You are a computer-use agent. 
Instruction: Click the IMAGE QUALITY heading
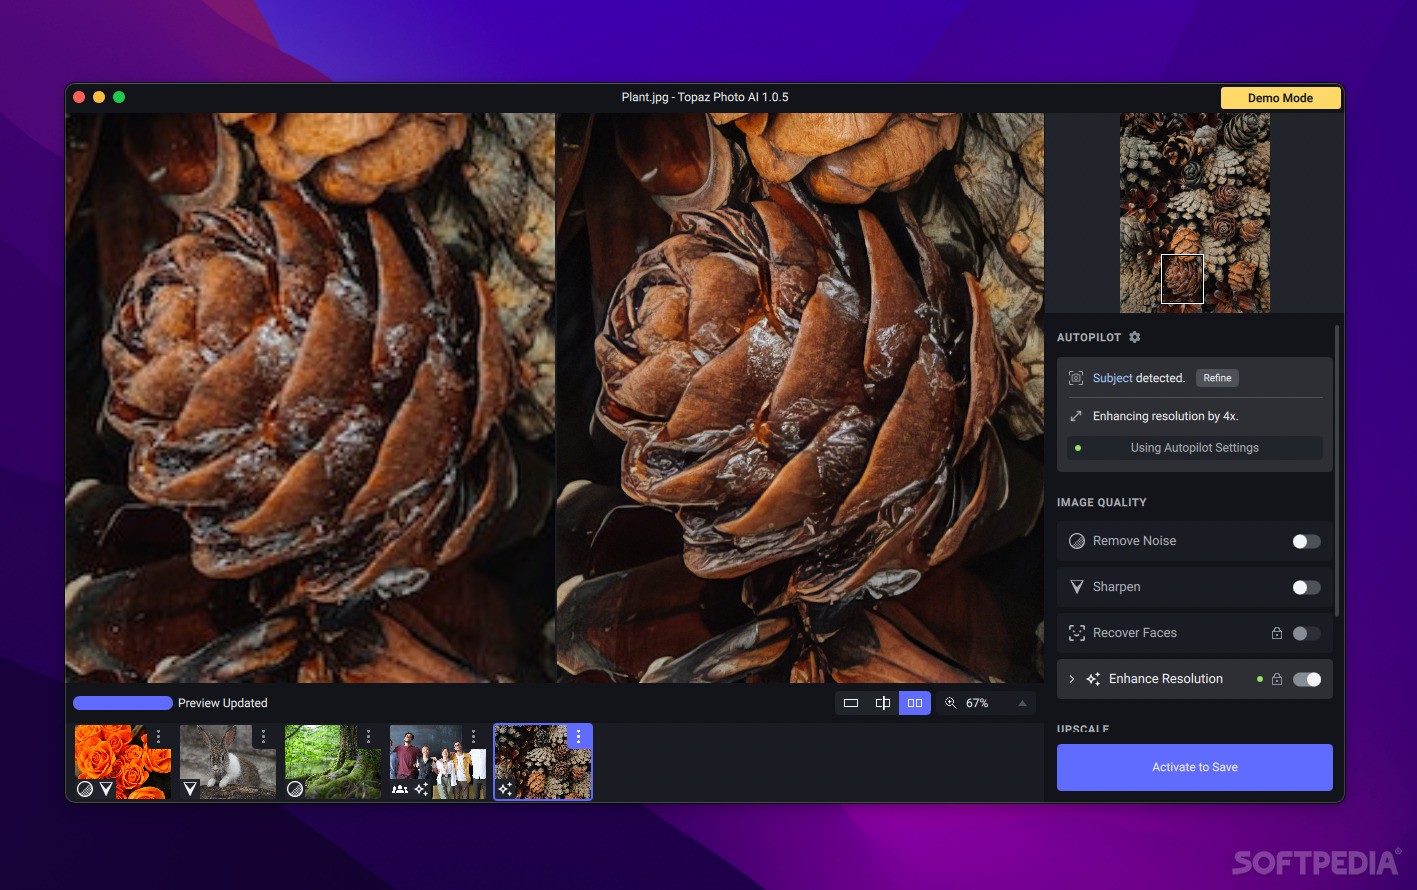point(1101,502)
